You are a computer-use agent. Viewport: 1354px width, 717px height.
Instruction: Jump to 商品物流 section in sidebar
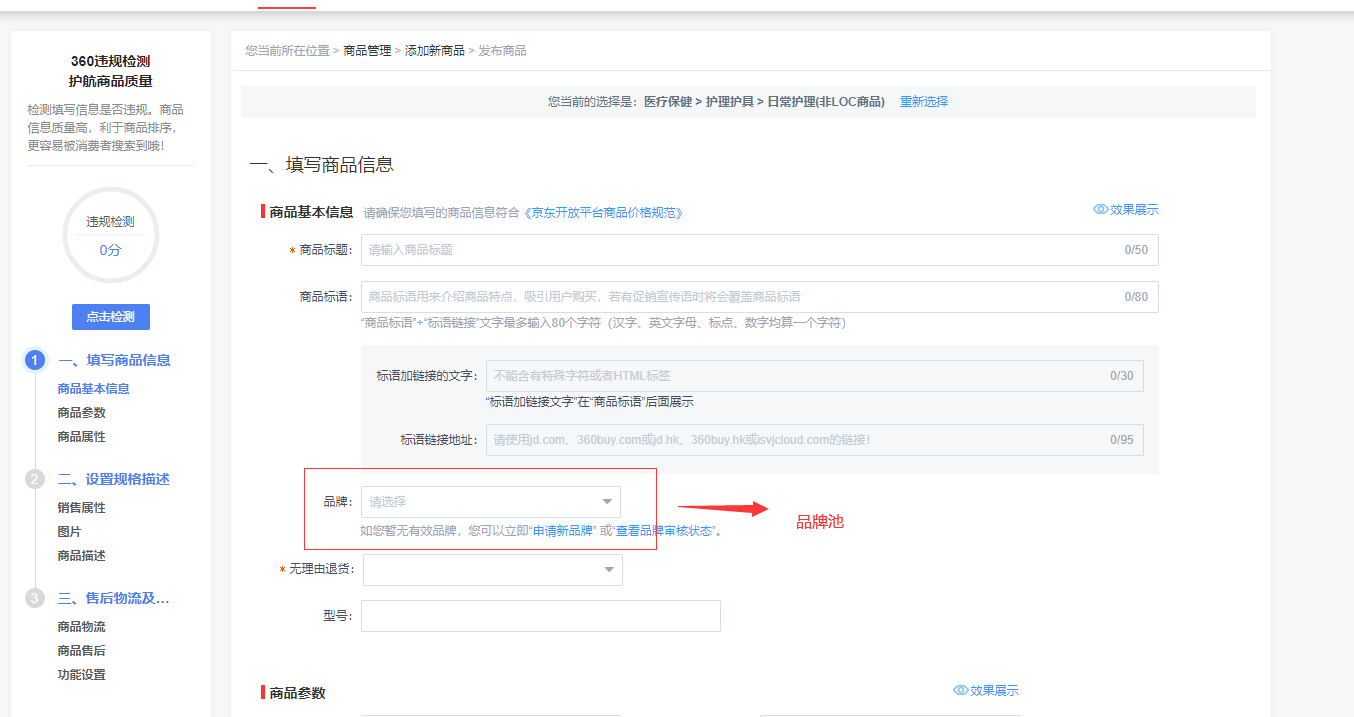(81, 627)
